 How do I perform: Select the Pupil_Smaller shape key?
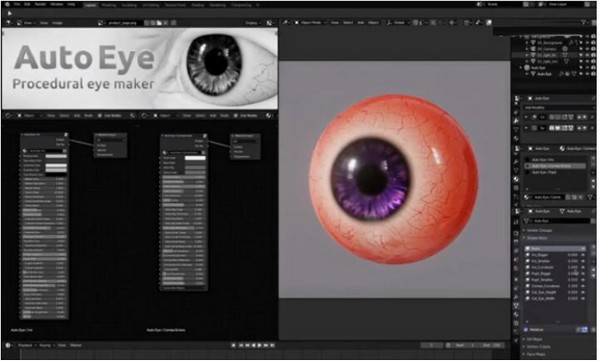click(x=555, y=279)
